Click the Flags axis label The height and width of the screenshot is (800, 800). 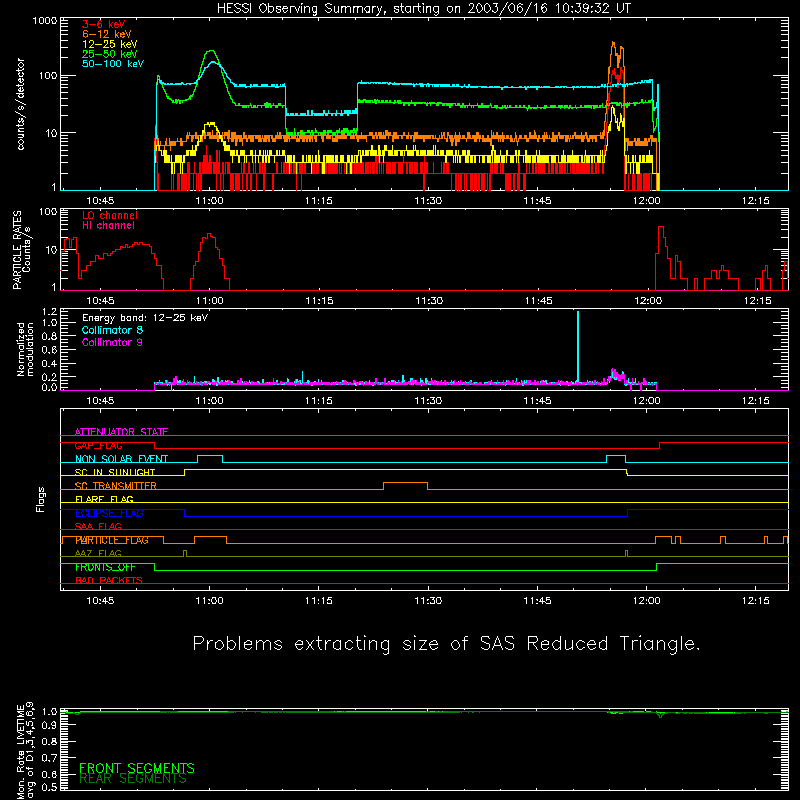click(40, 499)
